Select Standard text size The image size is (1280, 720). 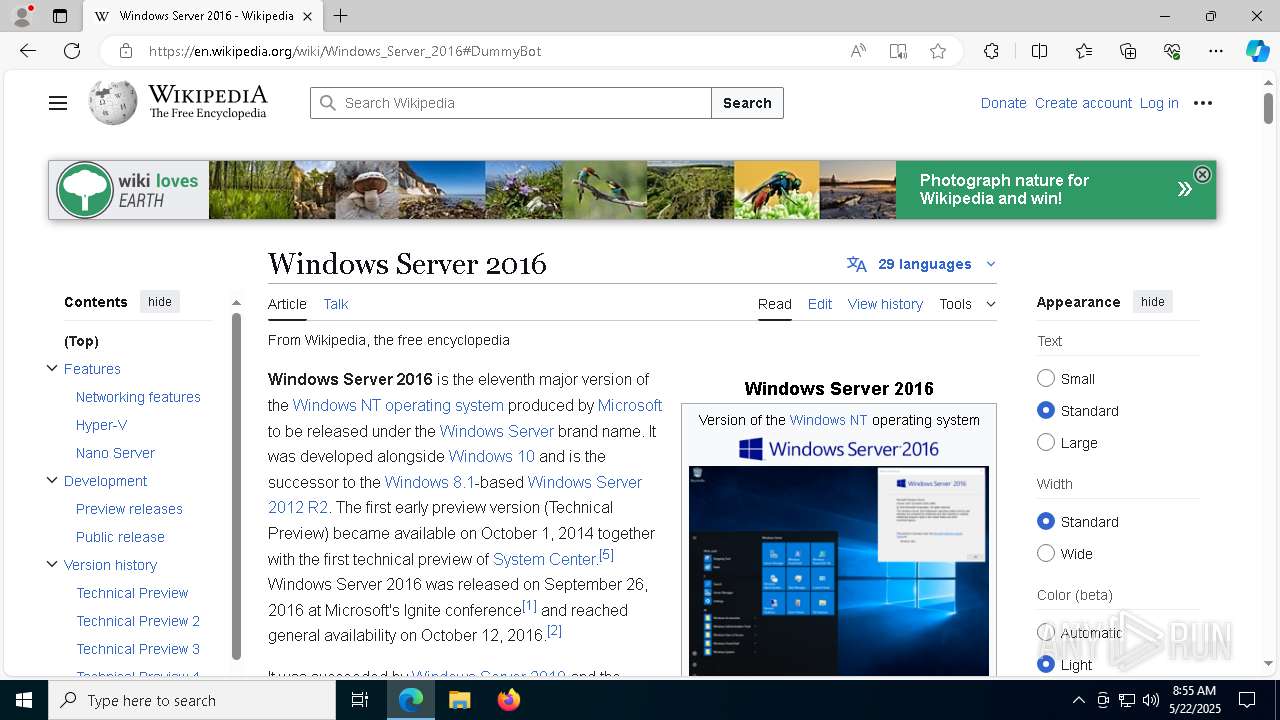(x=1046, y=410)
